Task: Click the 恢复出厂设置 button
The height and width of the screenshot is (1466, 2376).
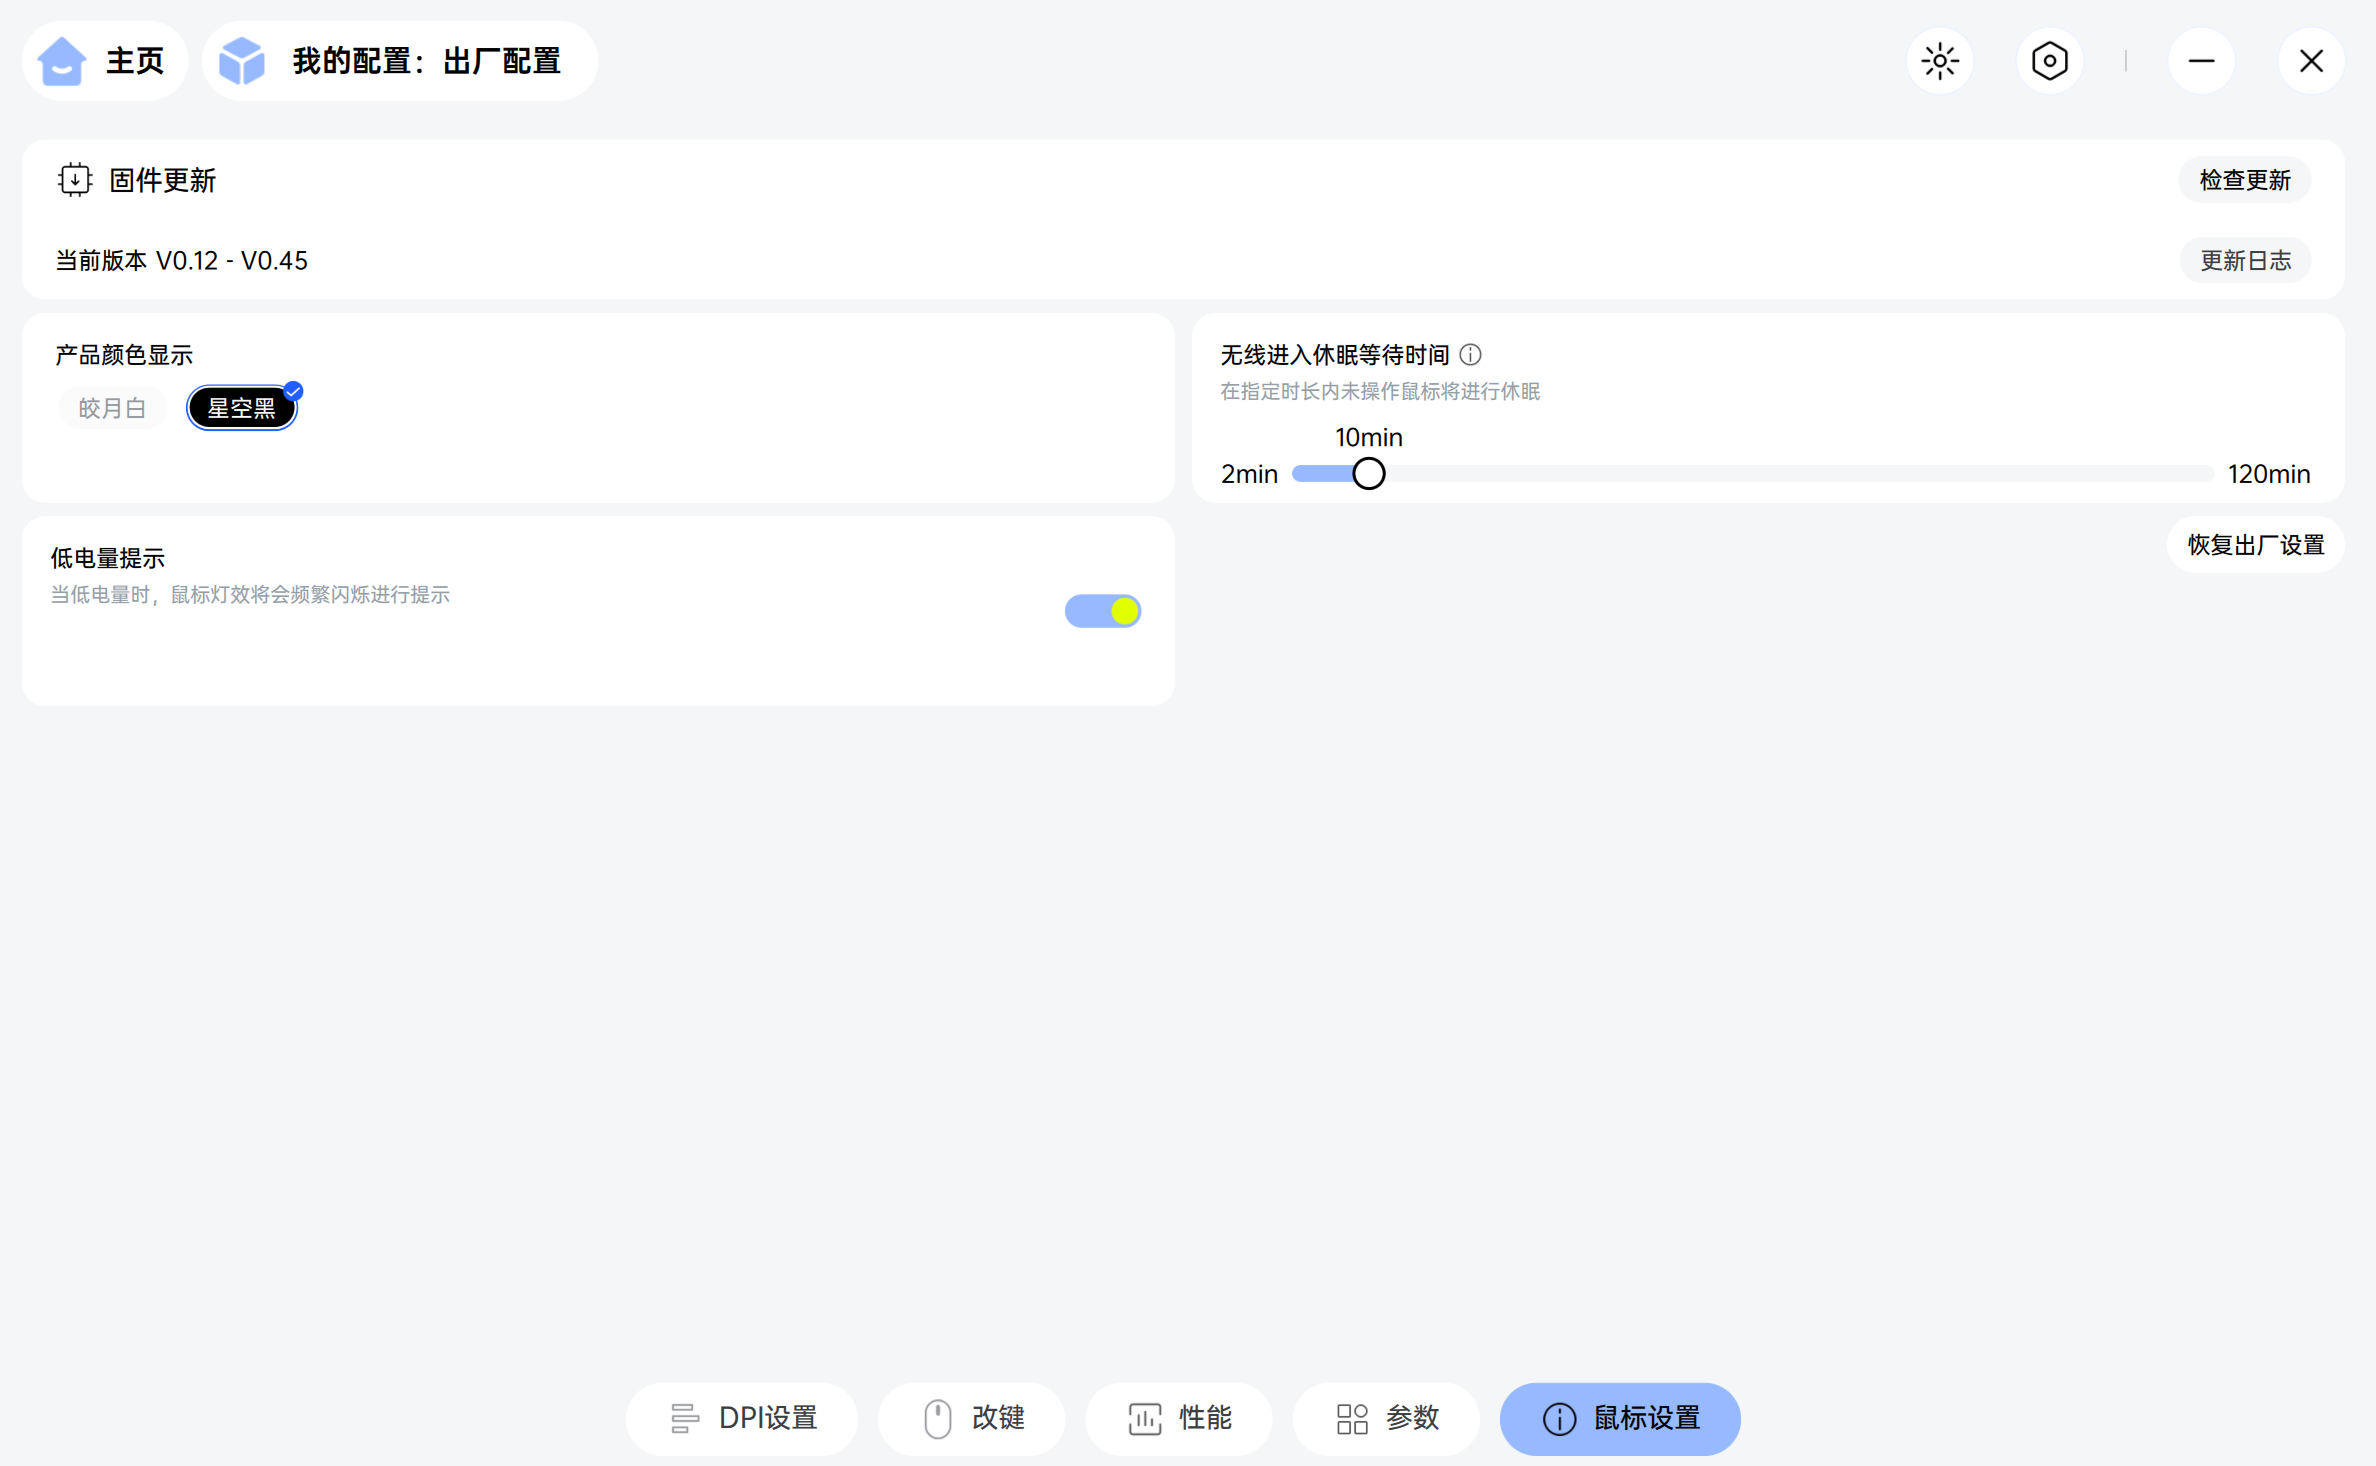Action: tap(2255, 545)
